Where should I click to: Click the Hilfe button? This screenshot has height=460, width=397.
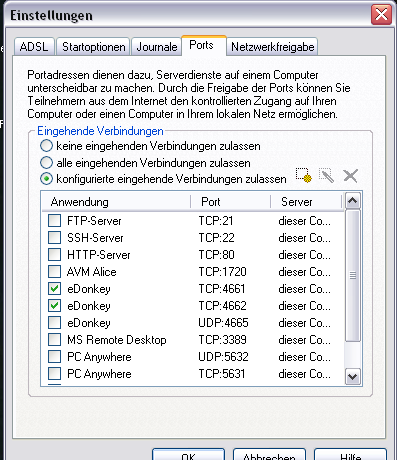[x=350, y=455]
